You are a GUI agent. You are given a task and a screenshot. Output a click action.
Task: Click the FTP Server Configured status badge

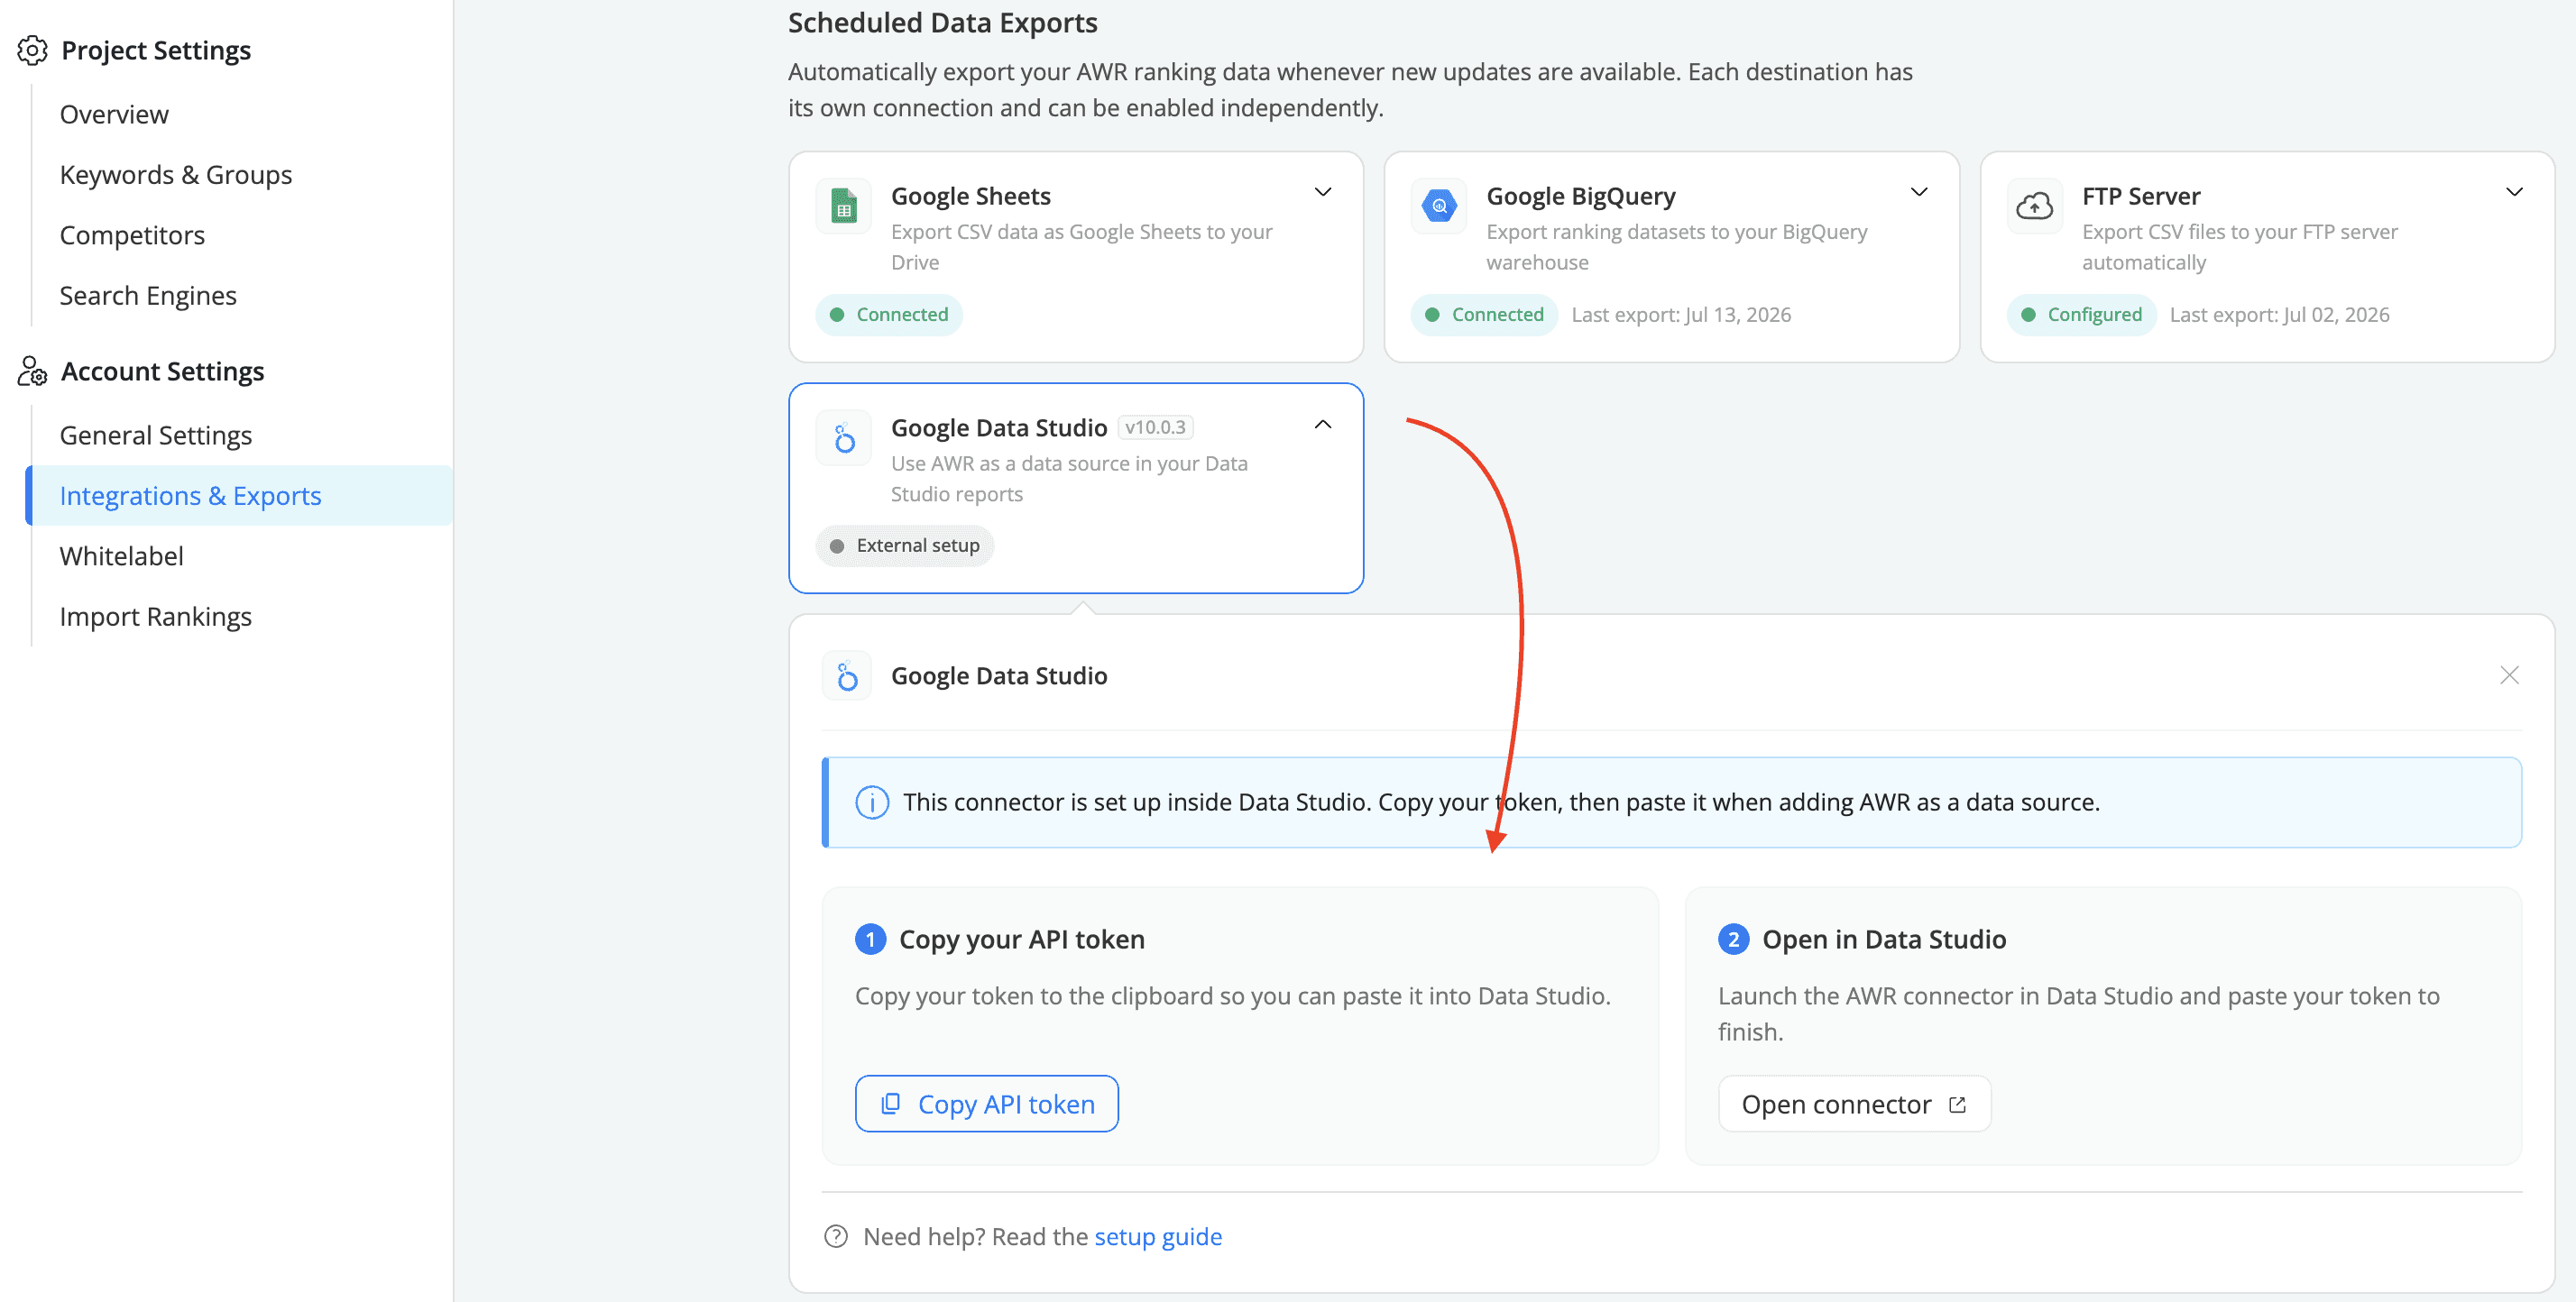2081,314
